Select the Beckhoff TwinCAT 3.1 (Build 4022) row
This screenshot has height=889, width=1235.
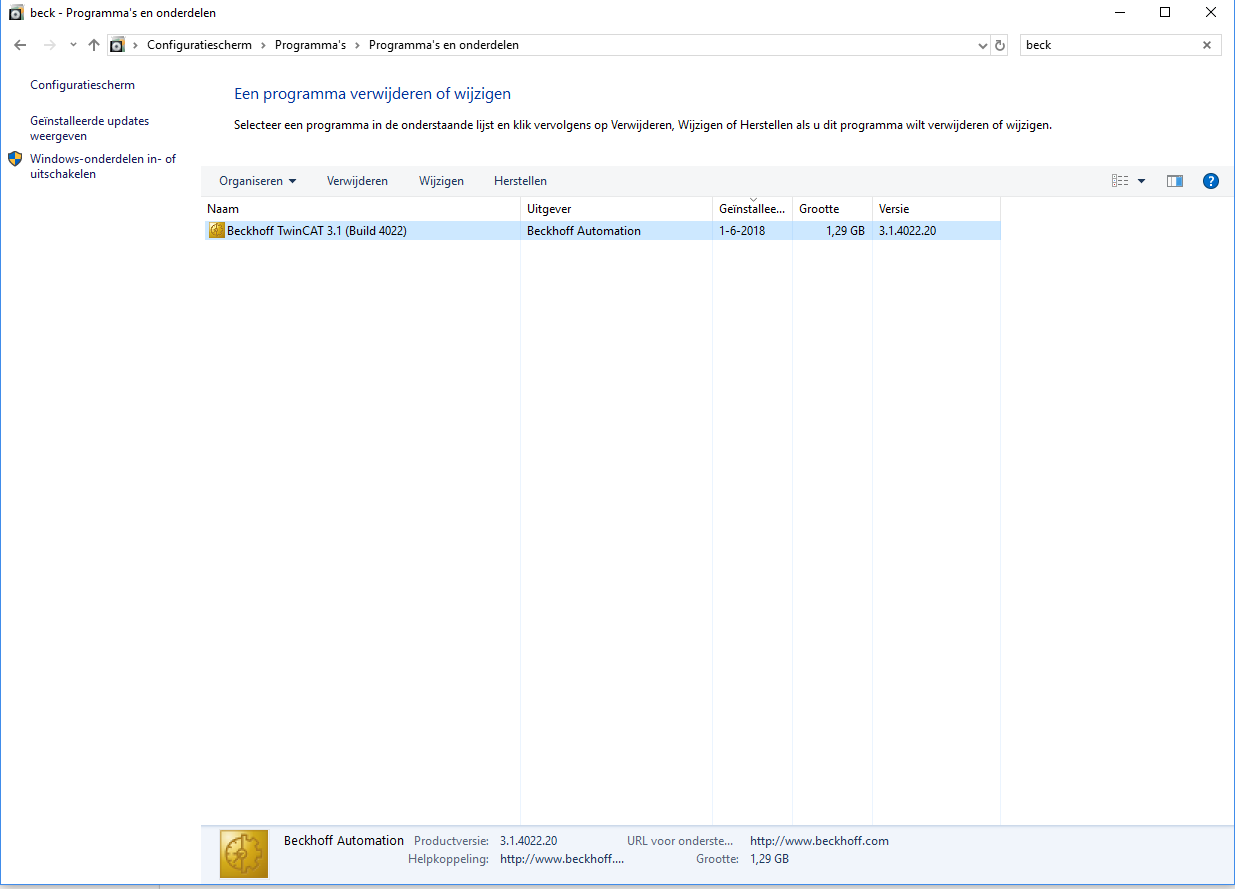point(601,231)
